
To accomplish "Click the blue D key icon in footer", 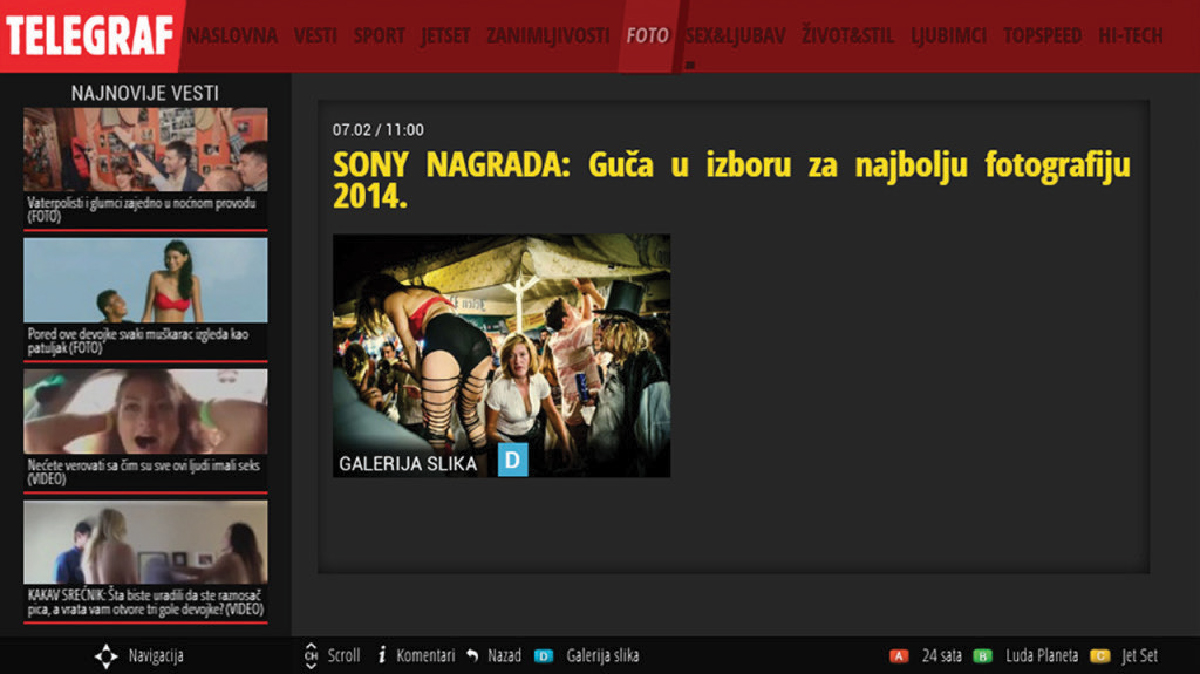I will 543,656.
